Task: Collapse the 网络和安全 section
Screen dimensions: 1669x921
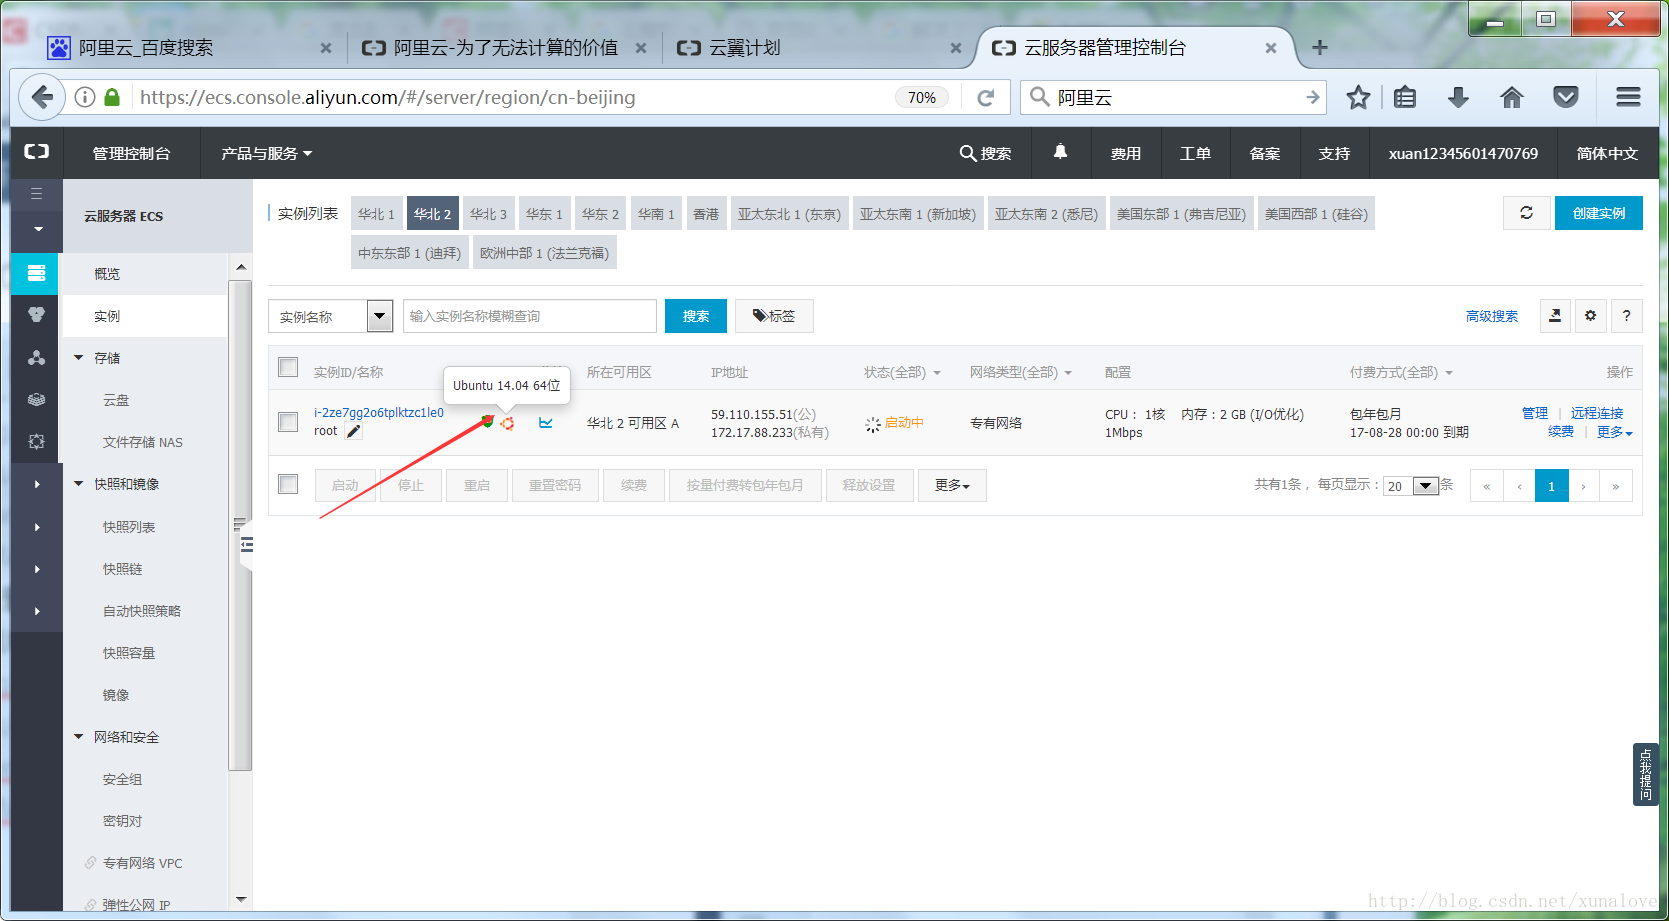Action: [x=79, y=736]
